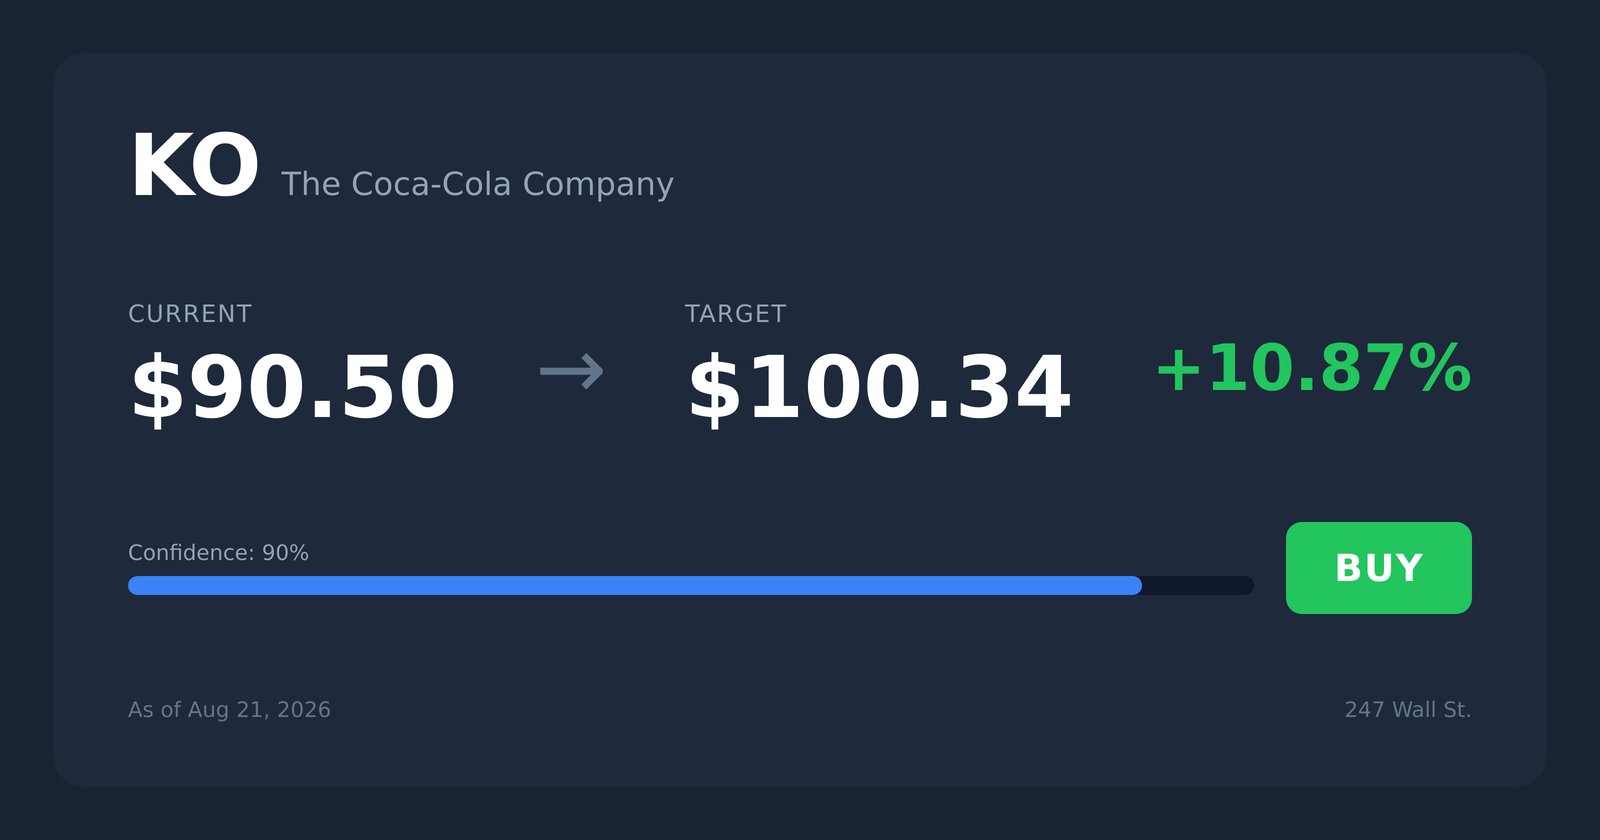Click the 2026 year in the footer date
Screen dimensions: 1600x840
coord(303,710)
